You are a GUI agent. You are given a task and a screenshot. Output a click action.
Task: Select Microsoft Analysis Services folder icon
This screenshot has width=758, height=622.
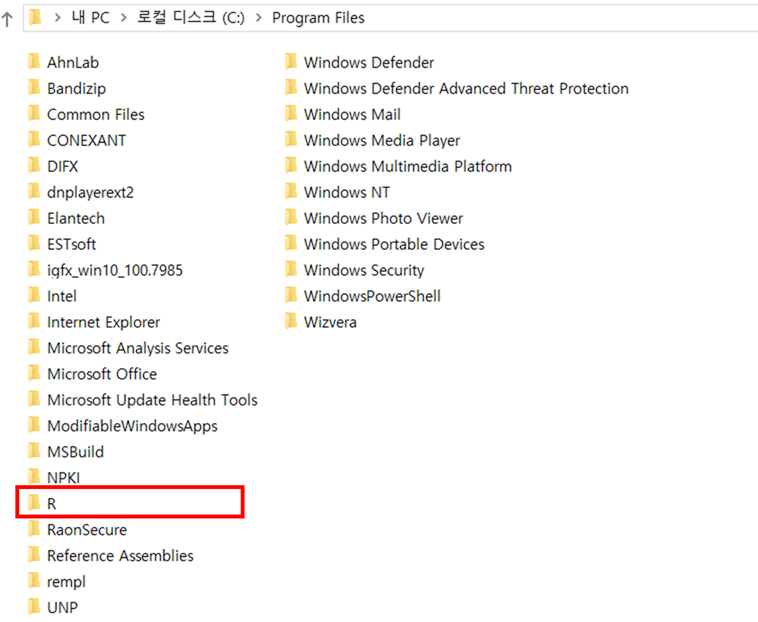point(34,347)
